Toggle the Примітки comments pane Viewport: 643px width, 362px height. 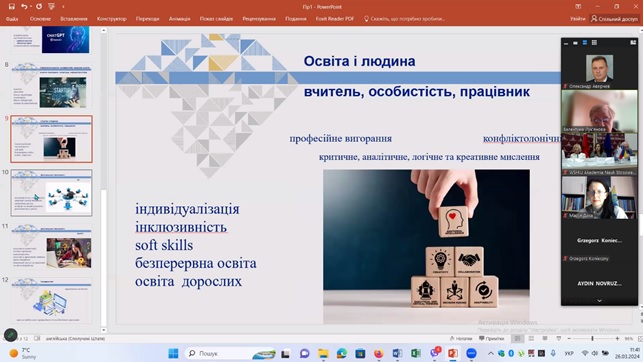pos(491,339)
